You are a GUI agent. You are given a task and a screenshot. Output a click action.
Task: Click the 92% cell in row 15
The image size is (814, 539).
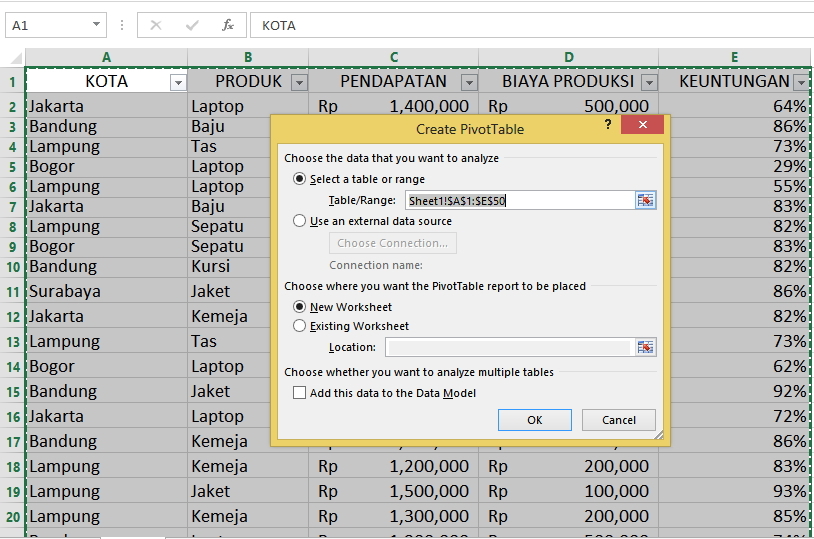click(x=740, y=392)
